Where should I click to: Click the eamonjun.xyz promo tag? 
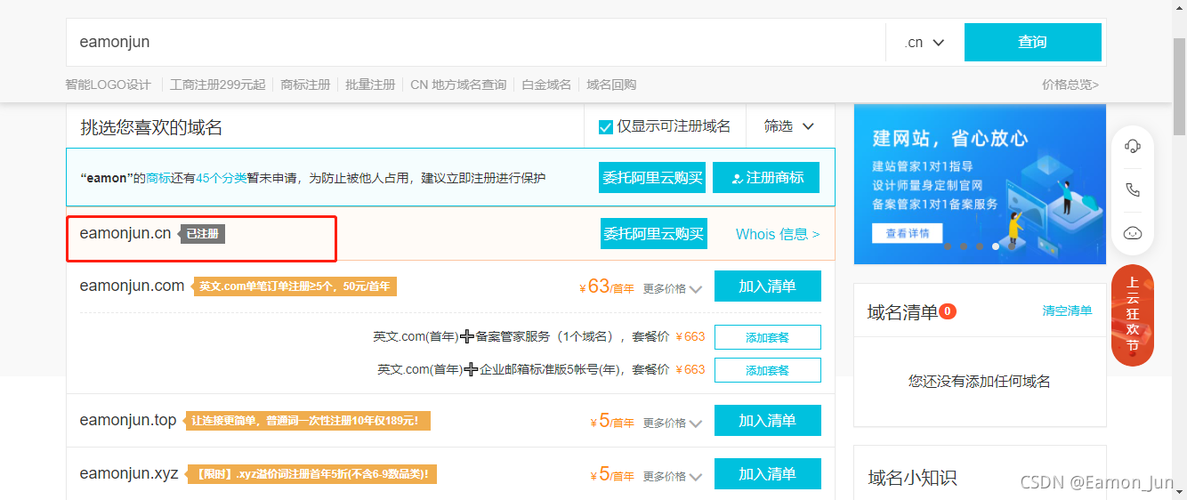tap(312, 475)
